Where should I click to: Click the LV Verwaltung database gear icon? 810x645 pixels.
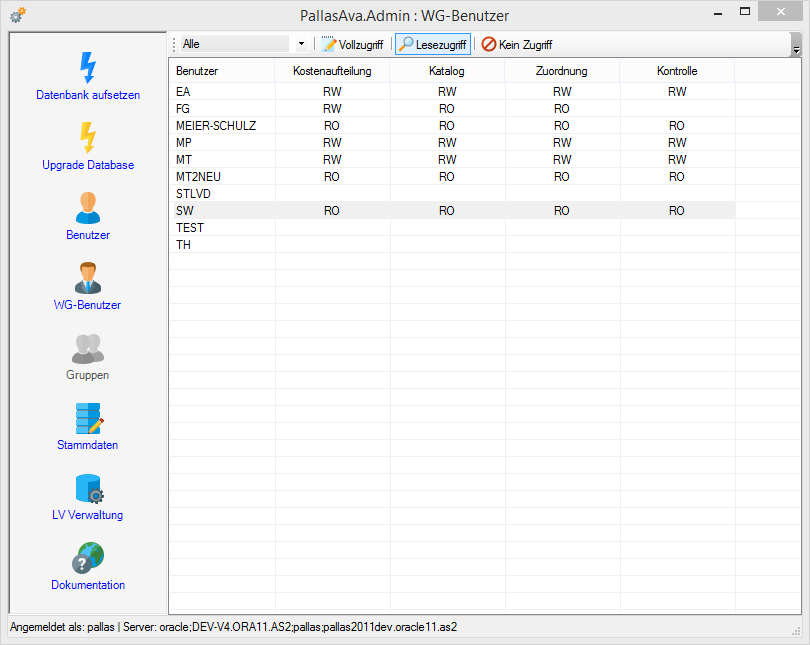pyautogui.click(x=89, y=489)
